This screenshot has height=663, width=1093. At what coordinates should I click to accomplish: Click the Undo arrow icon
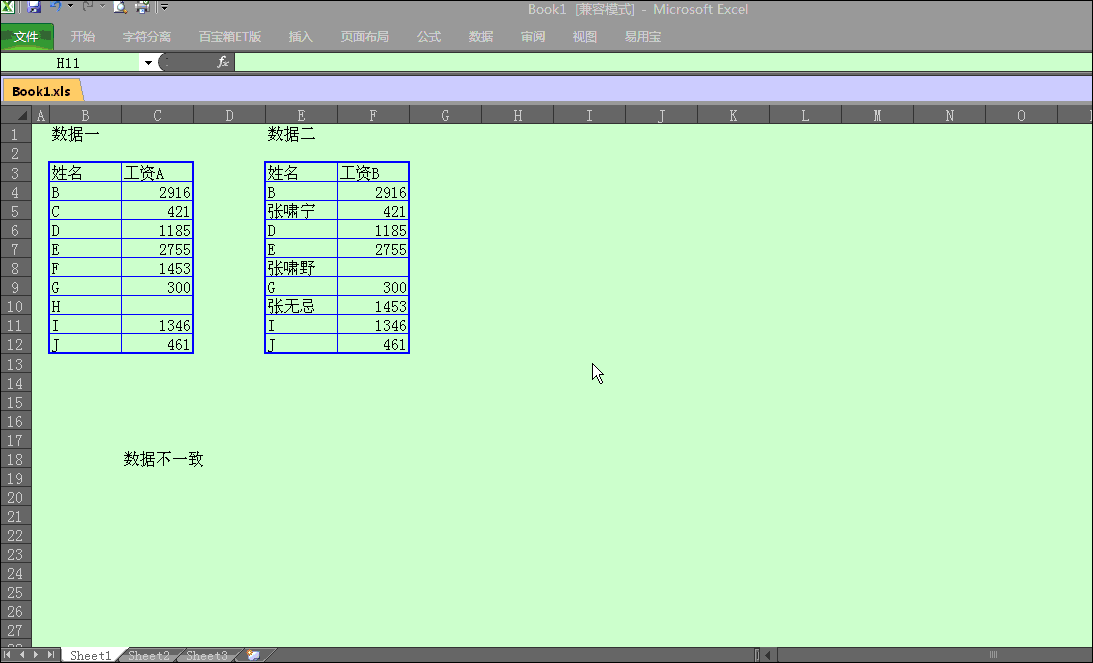point(56,7)
